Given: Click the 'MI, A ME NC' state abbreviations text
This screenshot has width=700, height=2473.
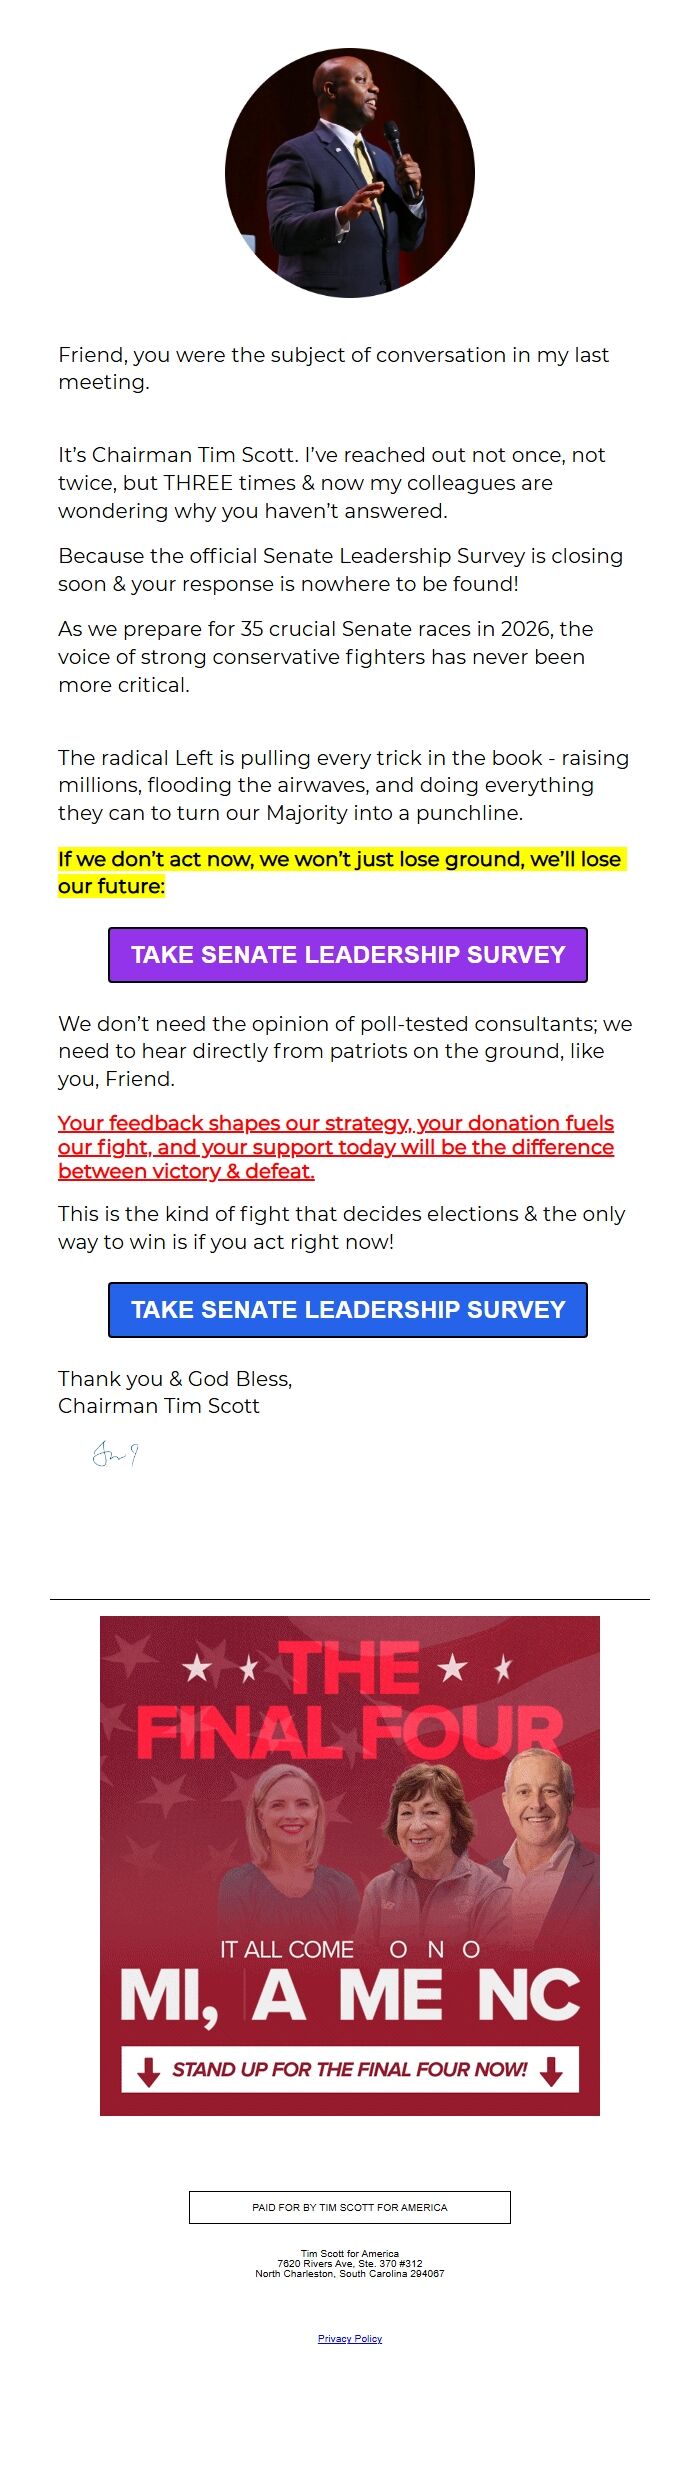Looking at the screenshot, I should (348, 1996).
